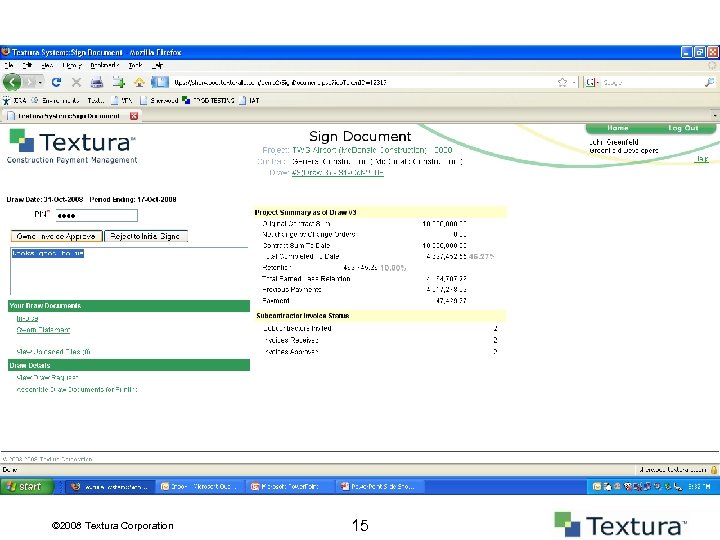Image resolution: width=720 pixels, height=540 pixels.
Task: Print the page using the printer icon
Action: tap(96, 83)
